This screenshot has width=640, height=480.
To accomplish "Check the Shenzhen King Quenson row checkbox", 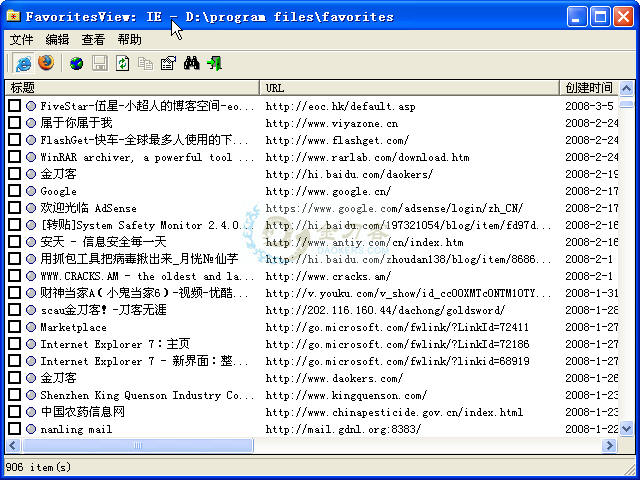I will (x=14, y=395).
